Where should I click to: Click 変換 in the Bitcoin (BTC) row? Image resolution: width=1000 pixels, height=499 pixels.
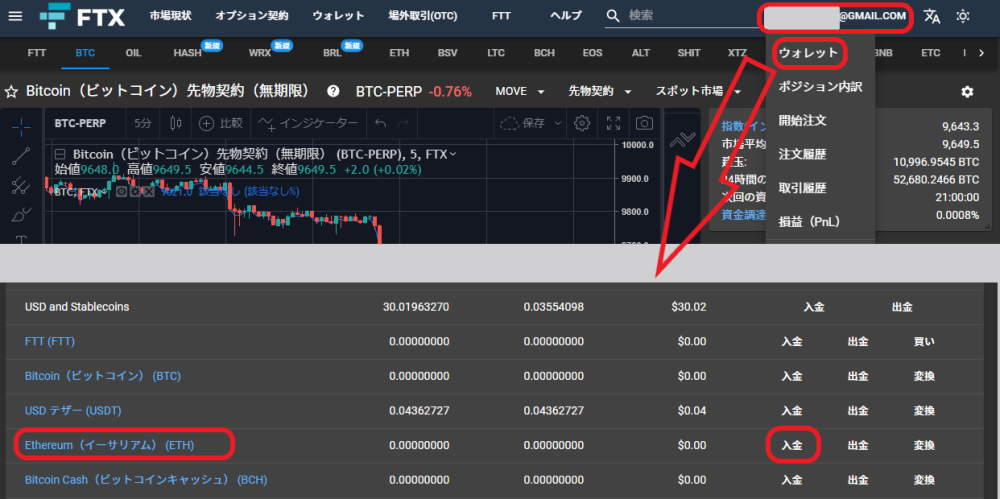(924, 376)
